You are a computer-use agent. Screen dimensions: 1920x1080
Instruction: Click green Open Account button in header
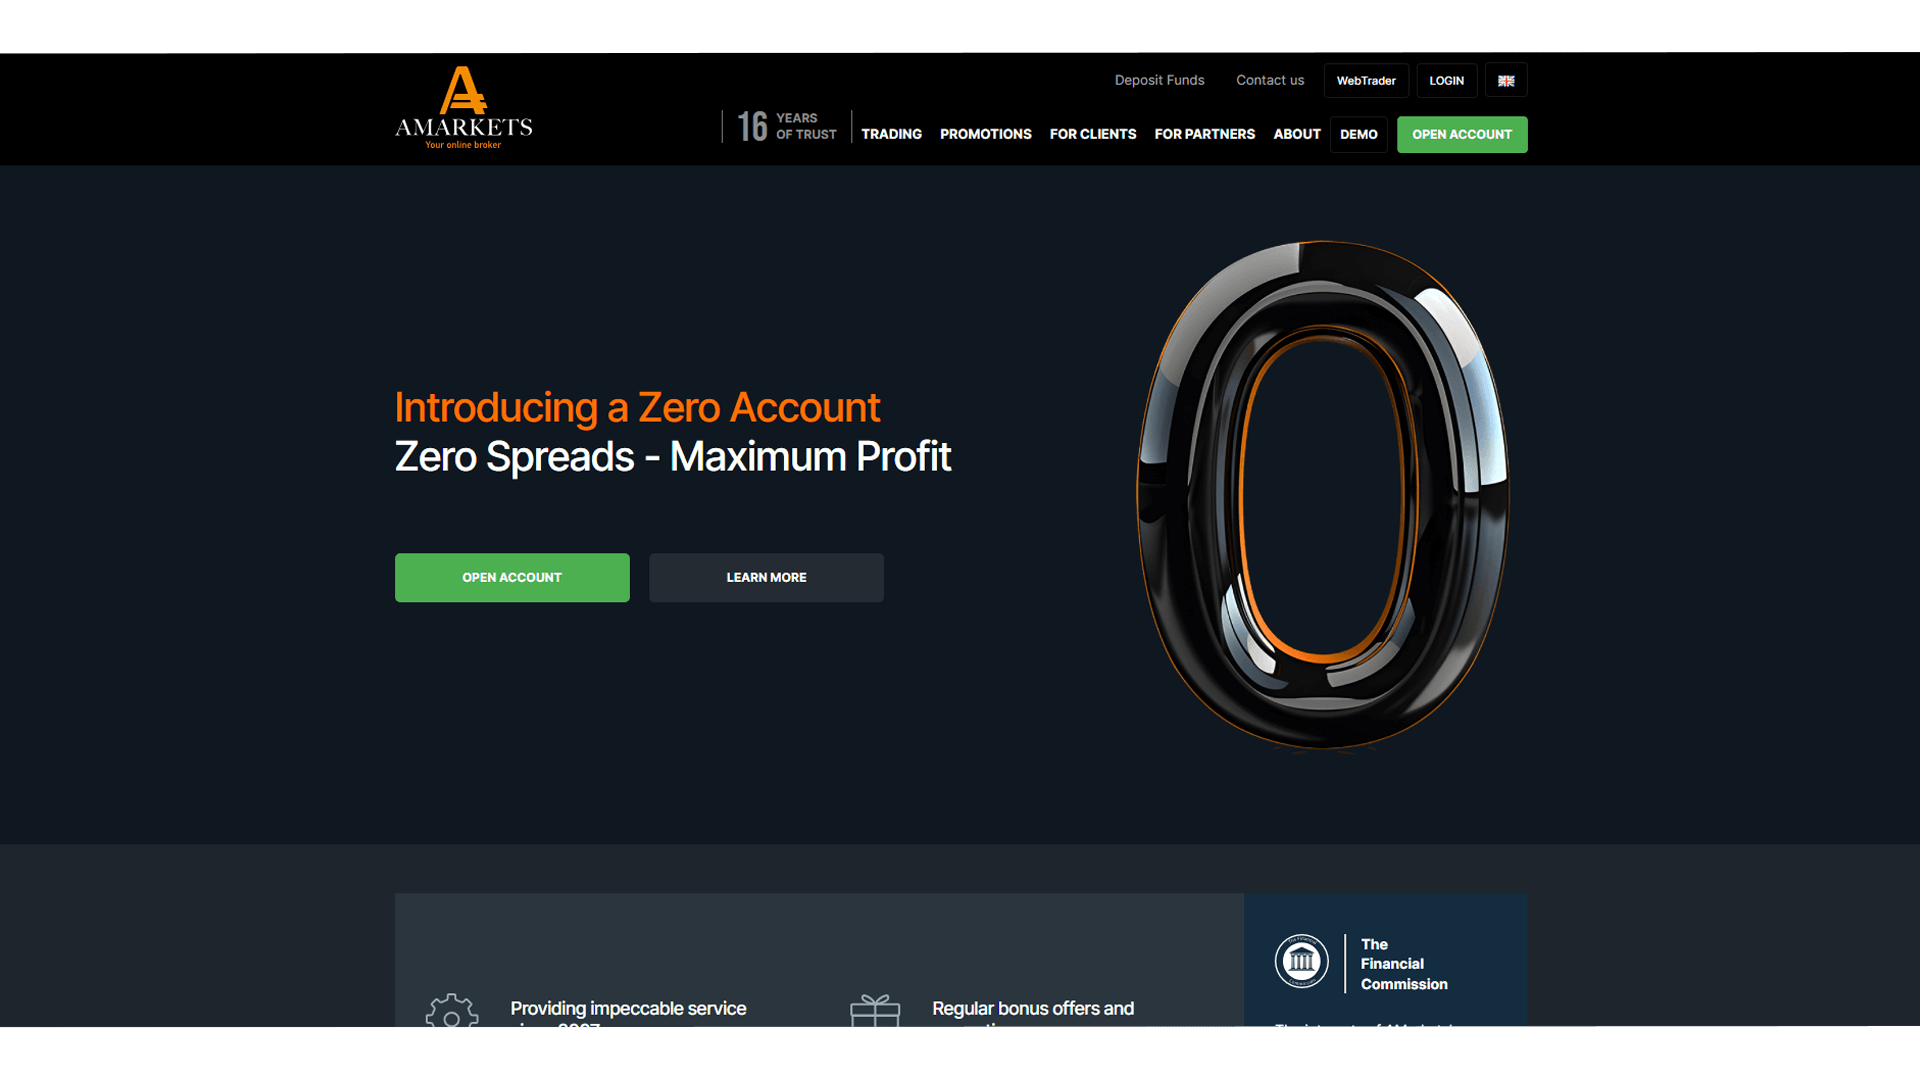1461,134
